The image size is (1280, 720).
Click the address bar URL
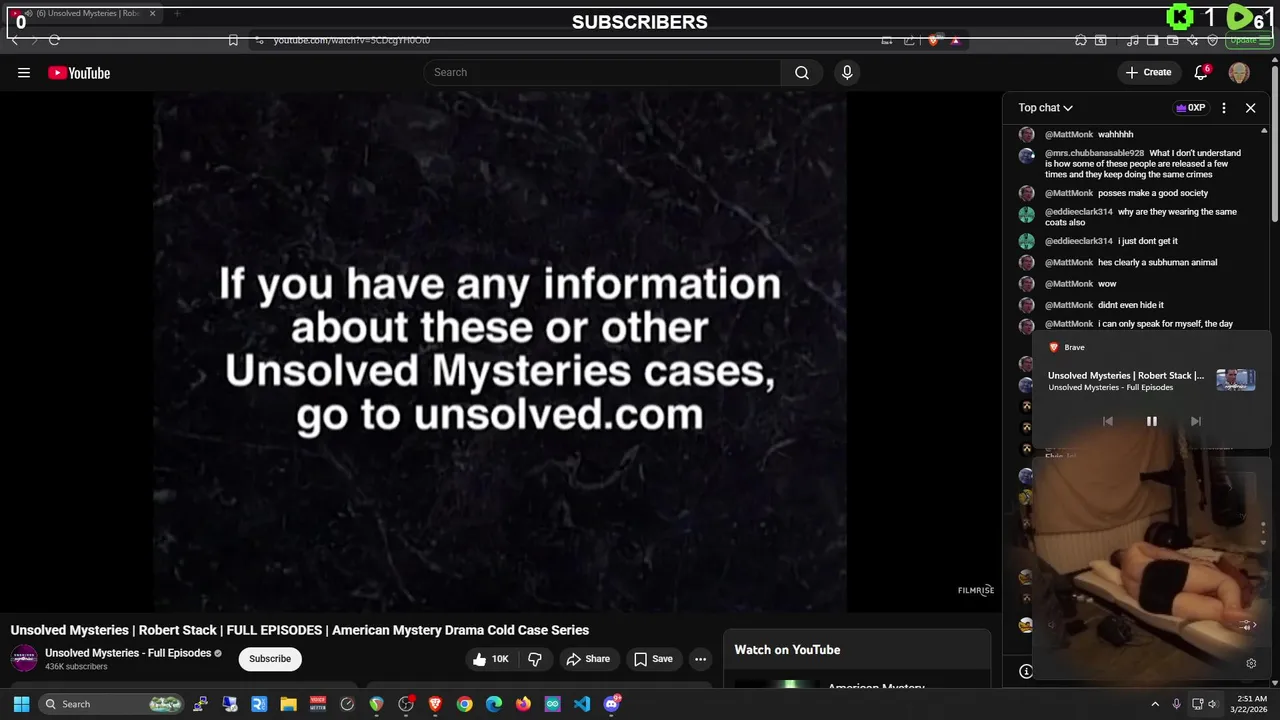[352, 40]
